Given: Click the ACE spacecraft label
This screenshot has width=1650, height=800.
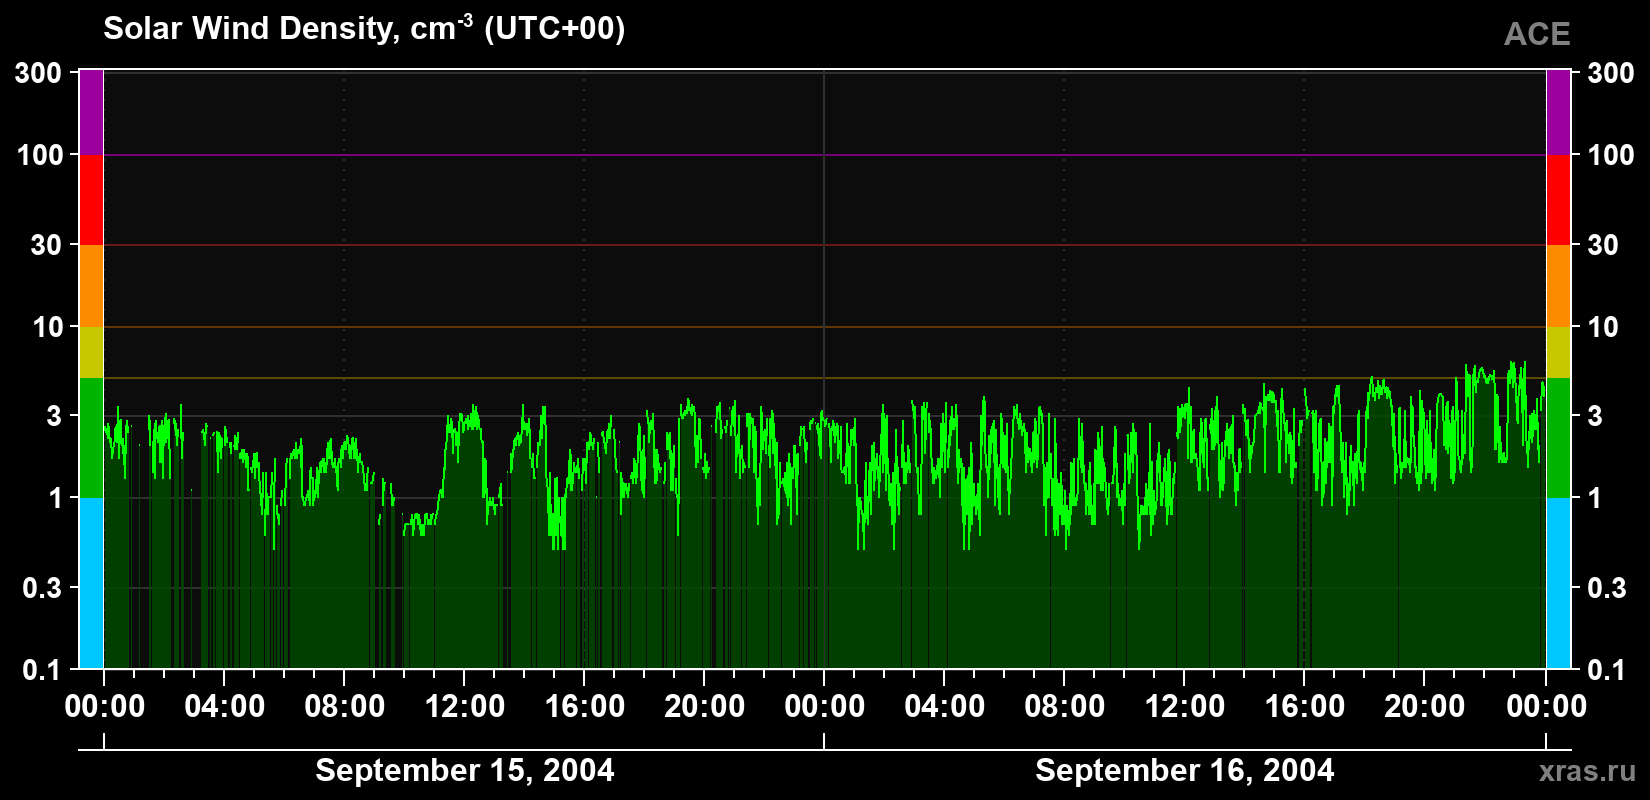Looking at the screenshot, I should 1537,34.
